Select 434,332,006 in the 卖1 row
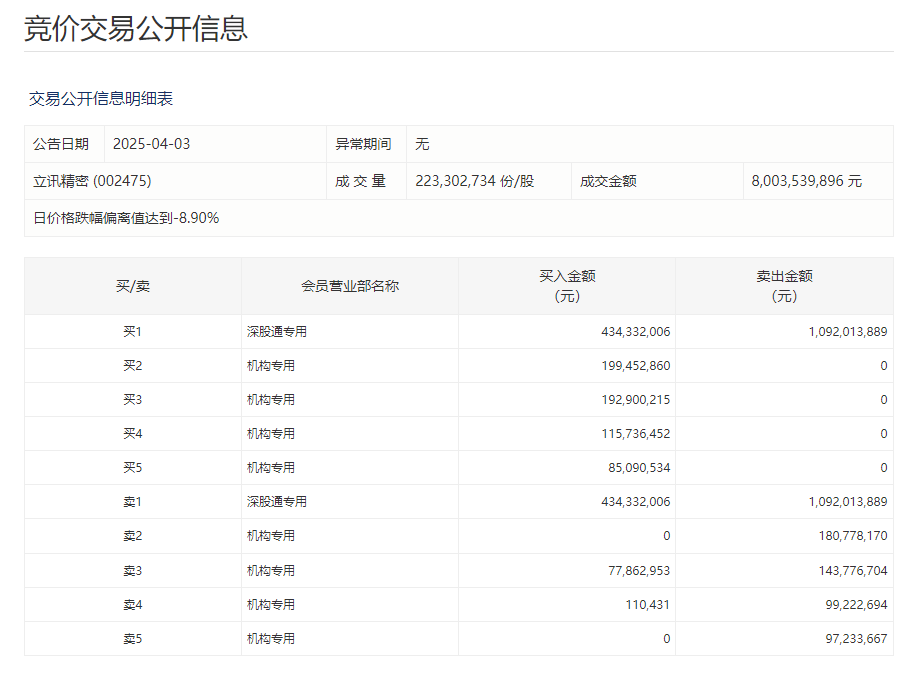The width and height of the screenshot is (924, 673). point(636,502)
